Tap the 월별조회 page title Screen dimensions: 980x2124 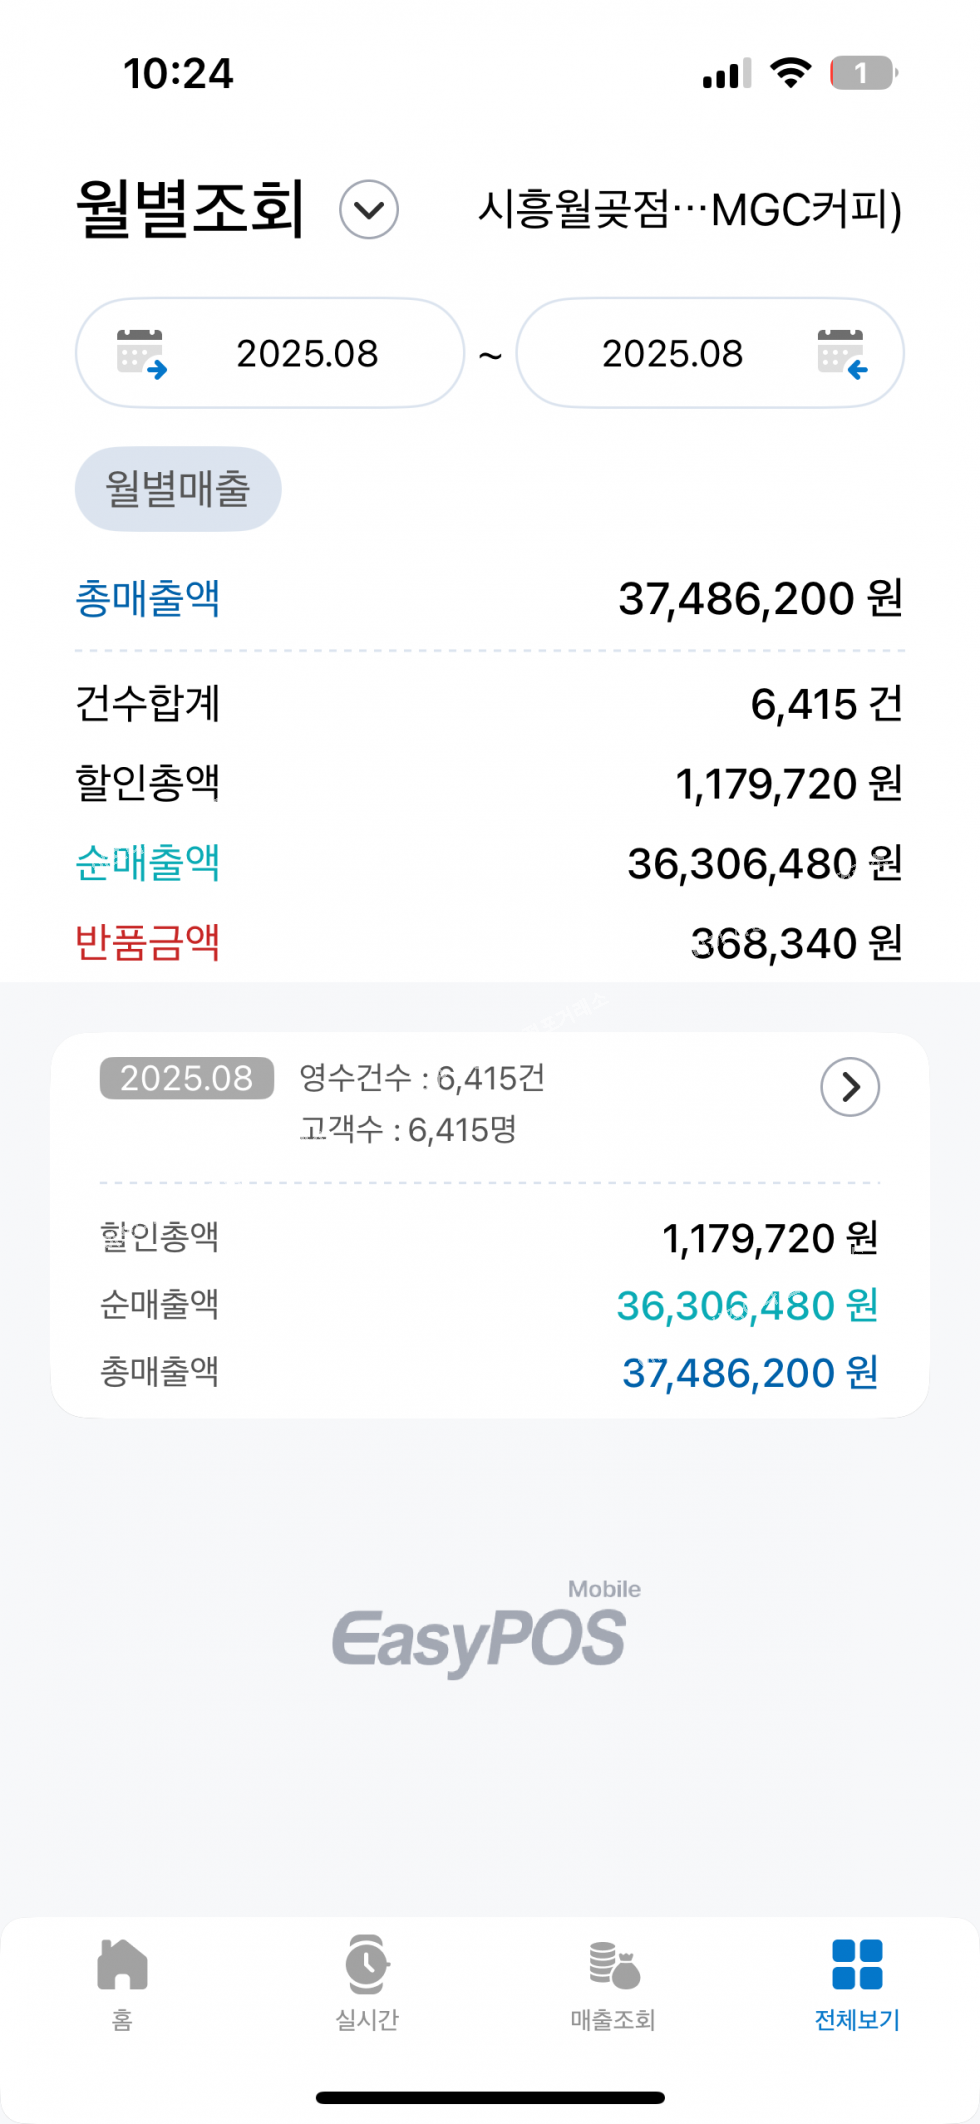click(x=190, y=210)
